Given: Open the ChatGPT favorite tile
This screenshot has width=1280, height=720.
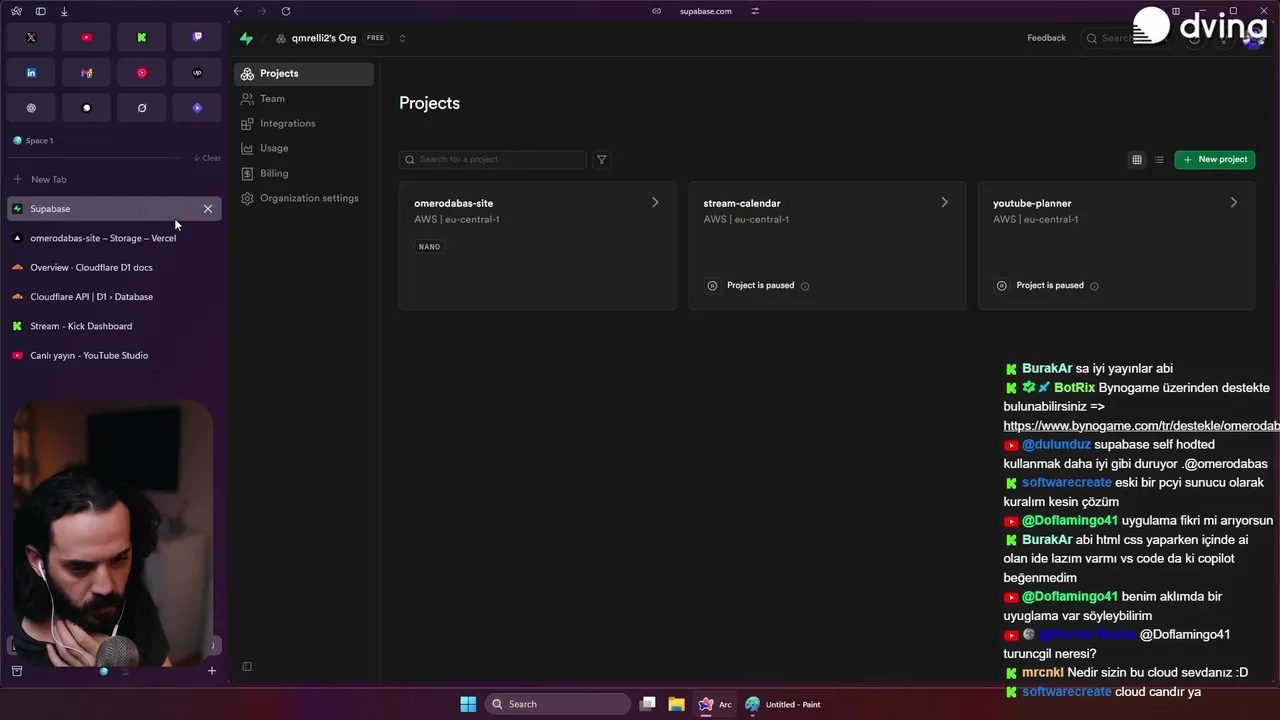Looking at the screenshot, I should point(31,108).
